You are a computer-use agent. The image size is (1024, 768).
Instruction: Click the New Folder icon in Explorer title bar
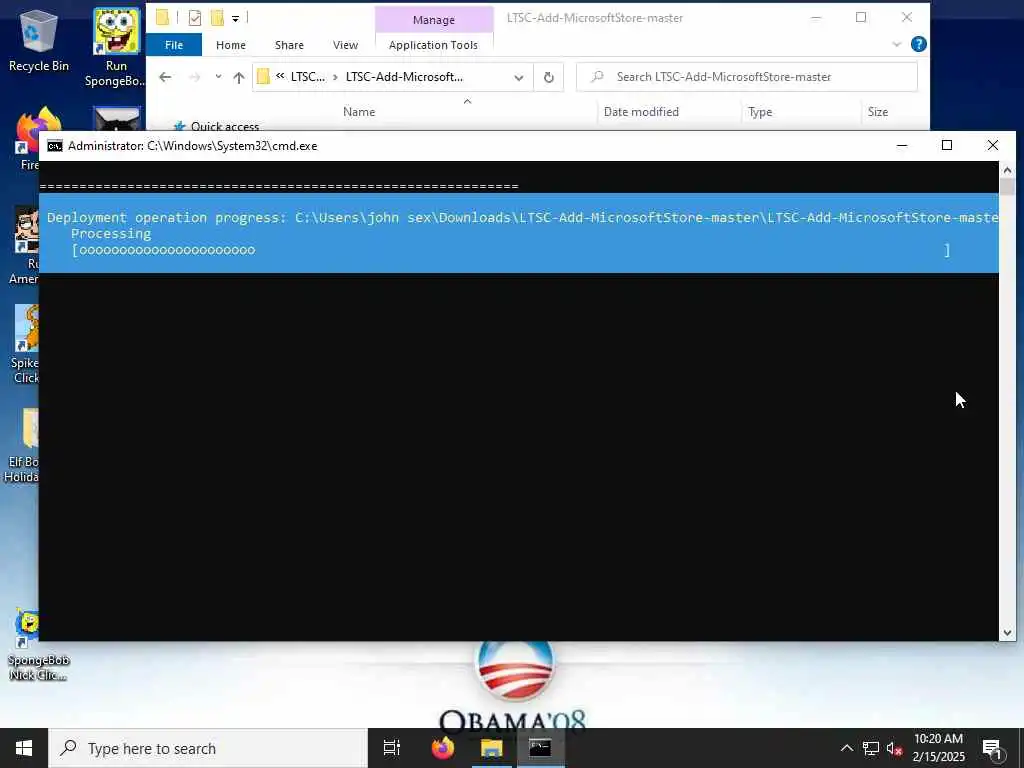tap(217, 18)
